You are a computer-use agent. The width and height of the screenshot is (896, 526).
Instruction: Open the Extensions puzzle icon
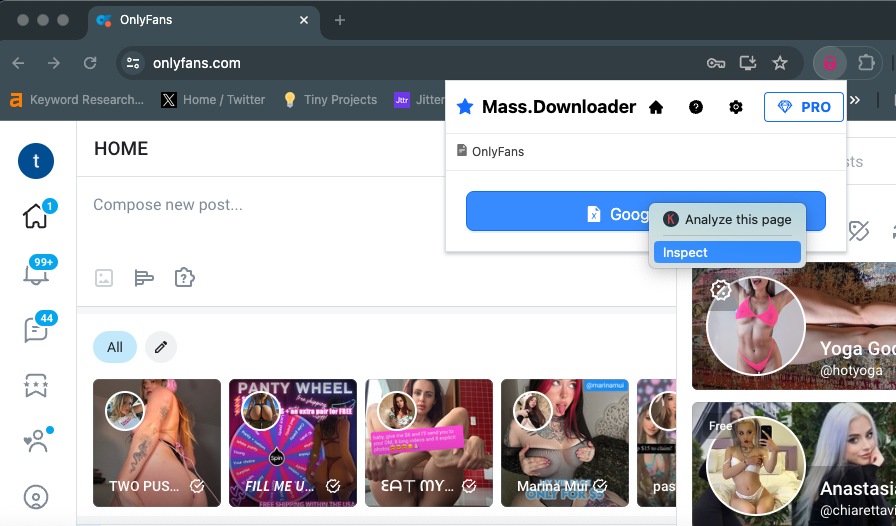coord(866,62)
